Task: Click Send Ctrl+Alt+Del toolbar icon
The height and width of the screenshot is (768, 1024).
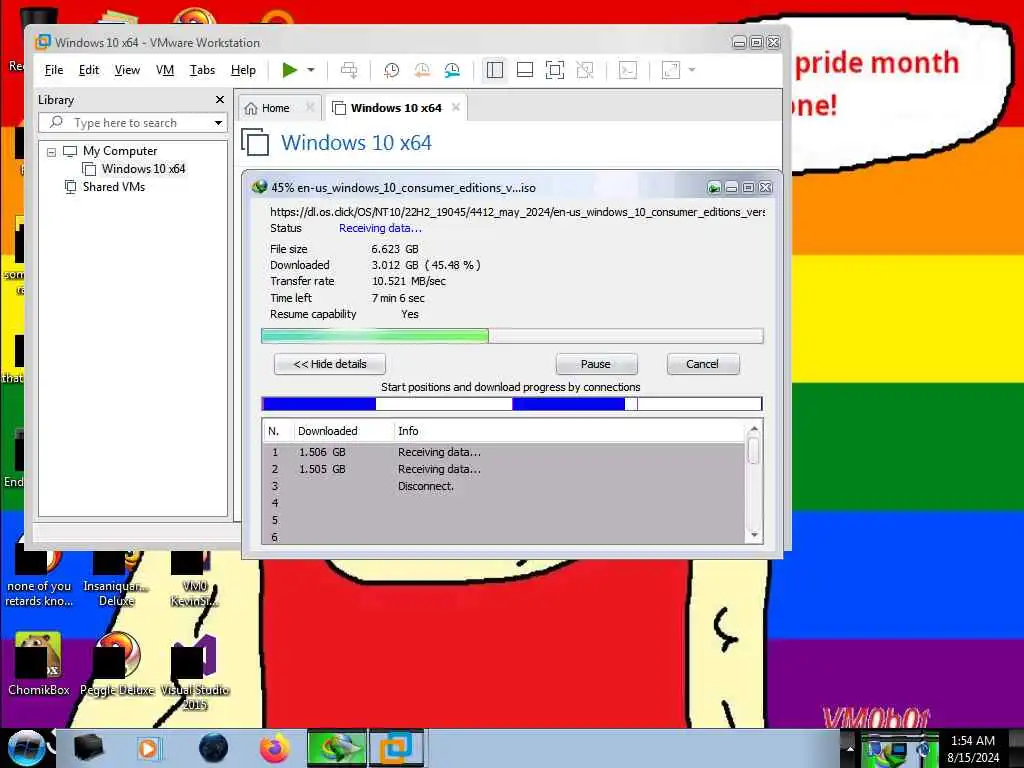Action: tap(349, 70)
